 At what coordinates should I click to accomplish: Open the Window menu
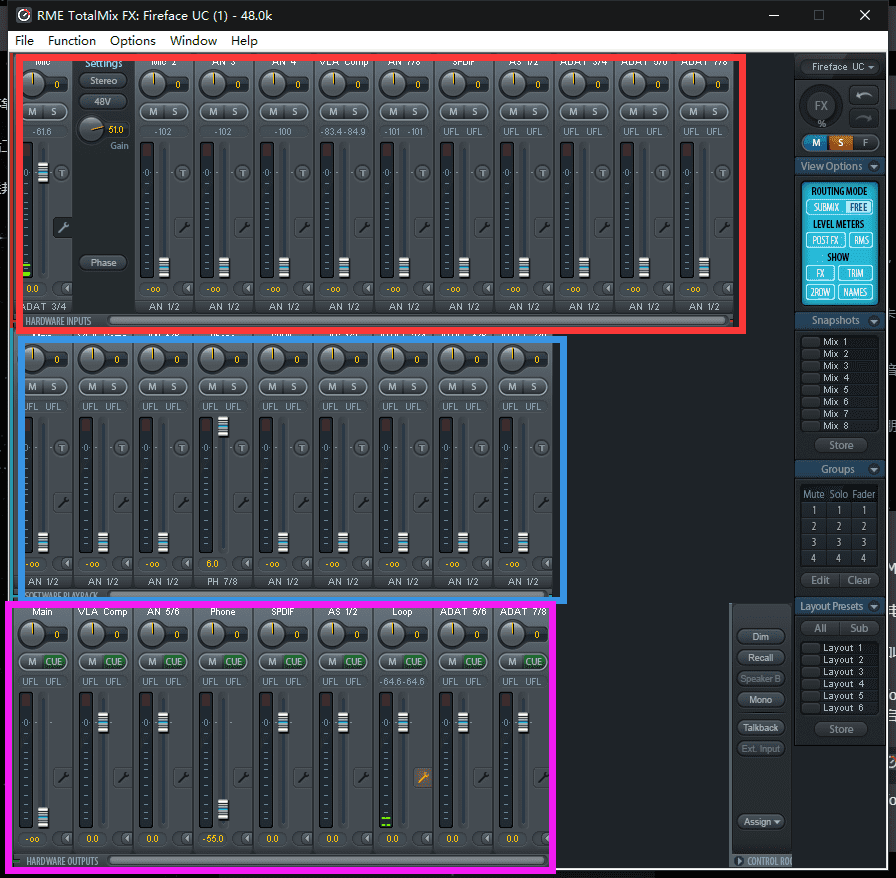193,41
